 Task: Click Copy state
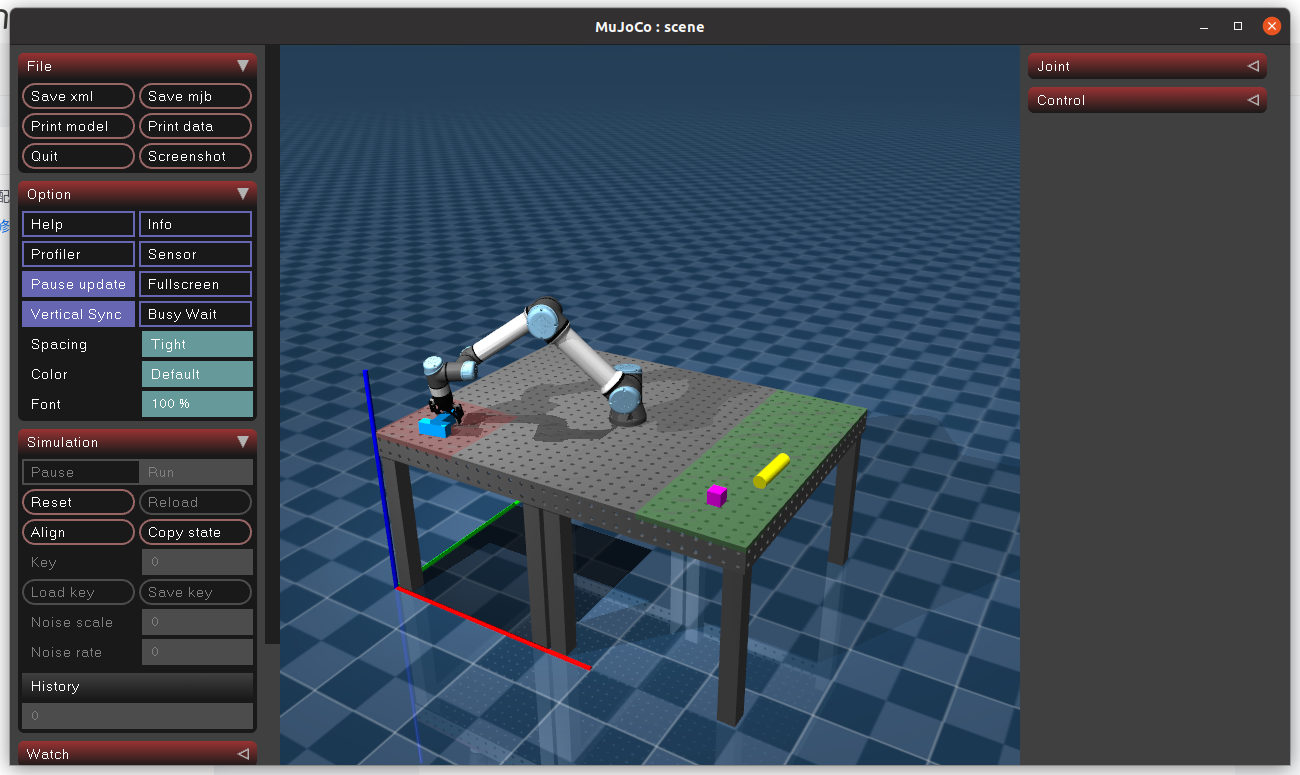195,532
